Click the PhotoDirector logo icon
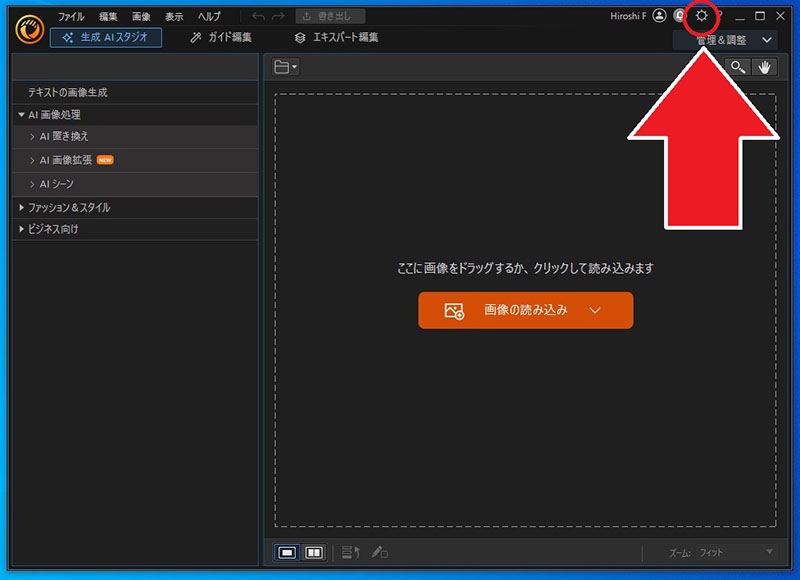Viewport: 800px width, 580px height. click(x=29, y=28)
